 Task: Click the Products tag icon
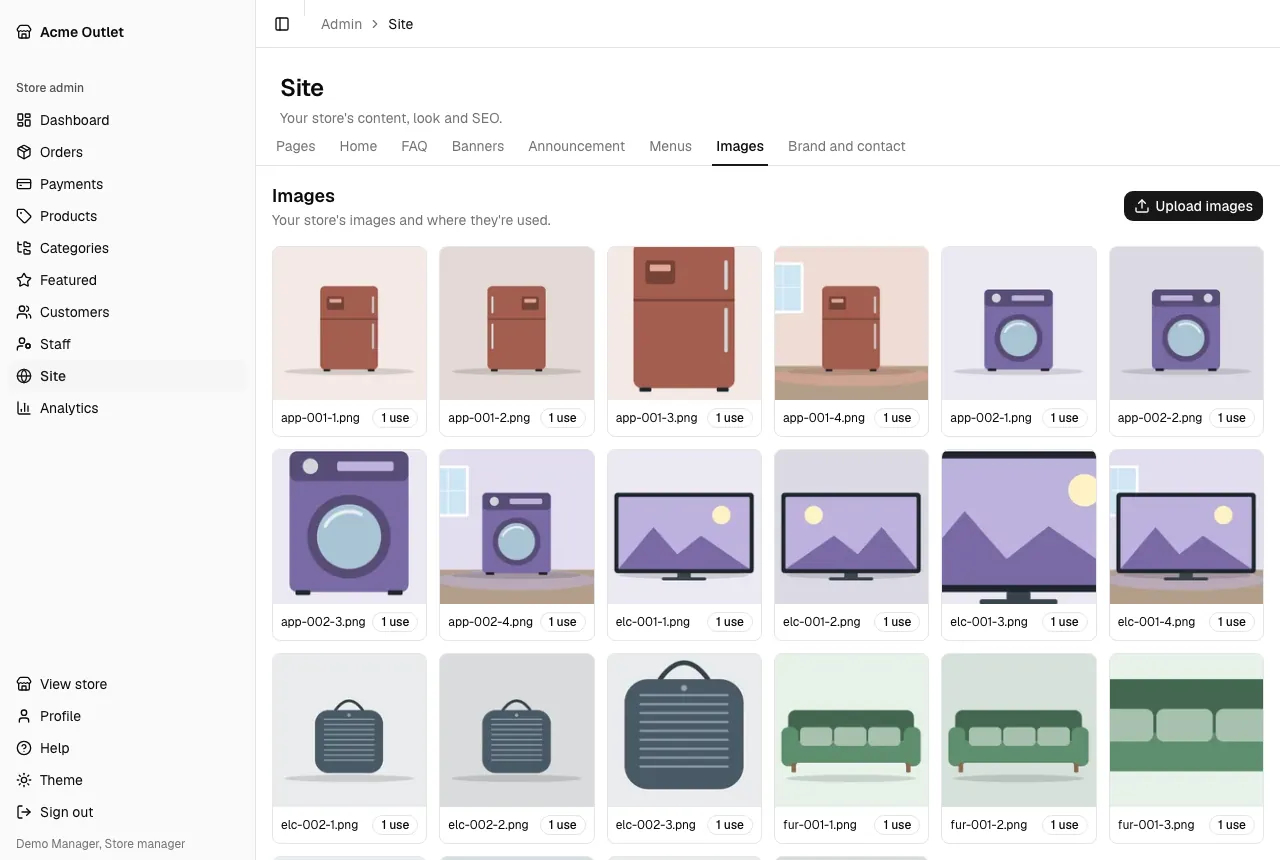point(24,216)
